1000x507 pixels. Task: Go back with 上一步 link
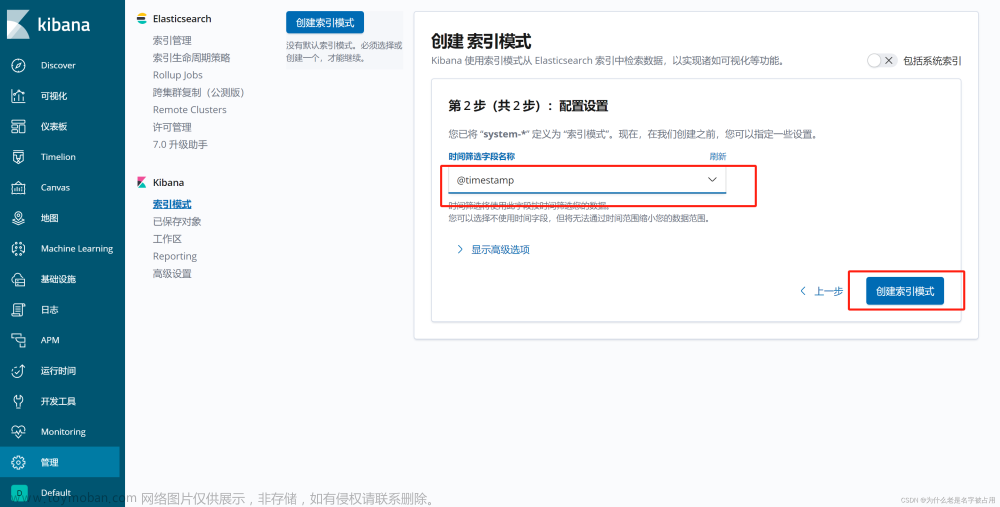[x=821, y=291]
